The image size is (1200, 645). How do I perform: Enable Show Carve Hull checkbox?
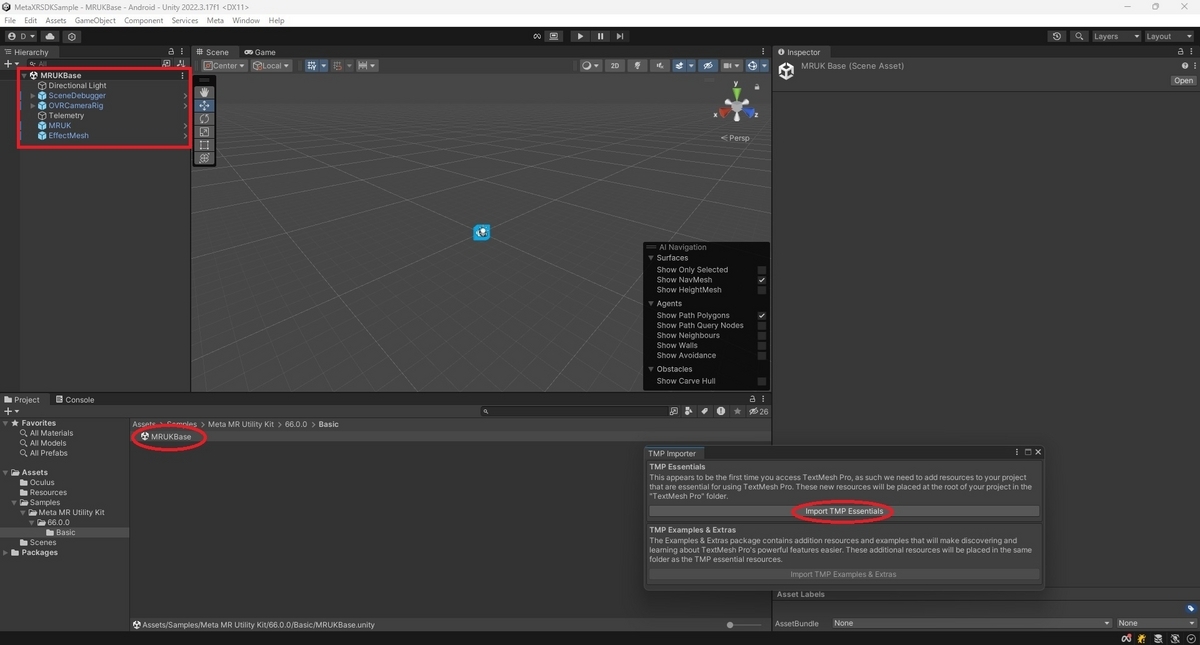762,381
